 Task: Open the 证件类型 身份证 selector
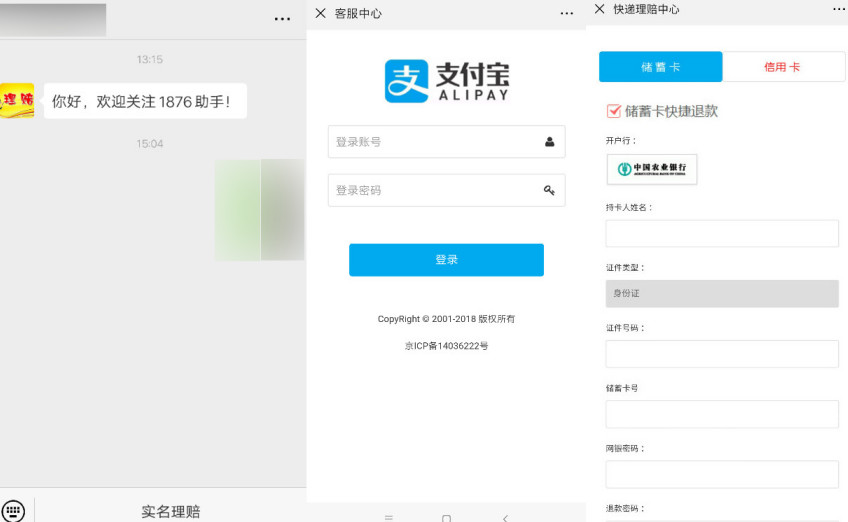[x=722, y=294]
